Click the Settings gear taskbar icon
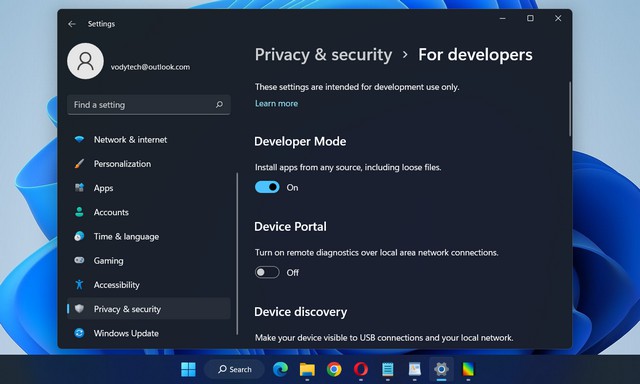This screenshot has height=384, width=640. click(x=441, y=369)
